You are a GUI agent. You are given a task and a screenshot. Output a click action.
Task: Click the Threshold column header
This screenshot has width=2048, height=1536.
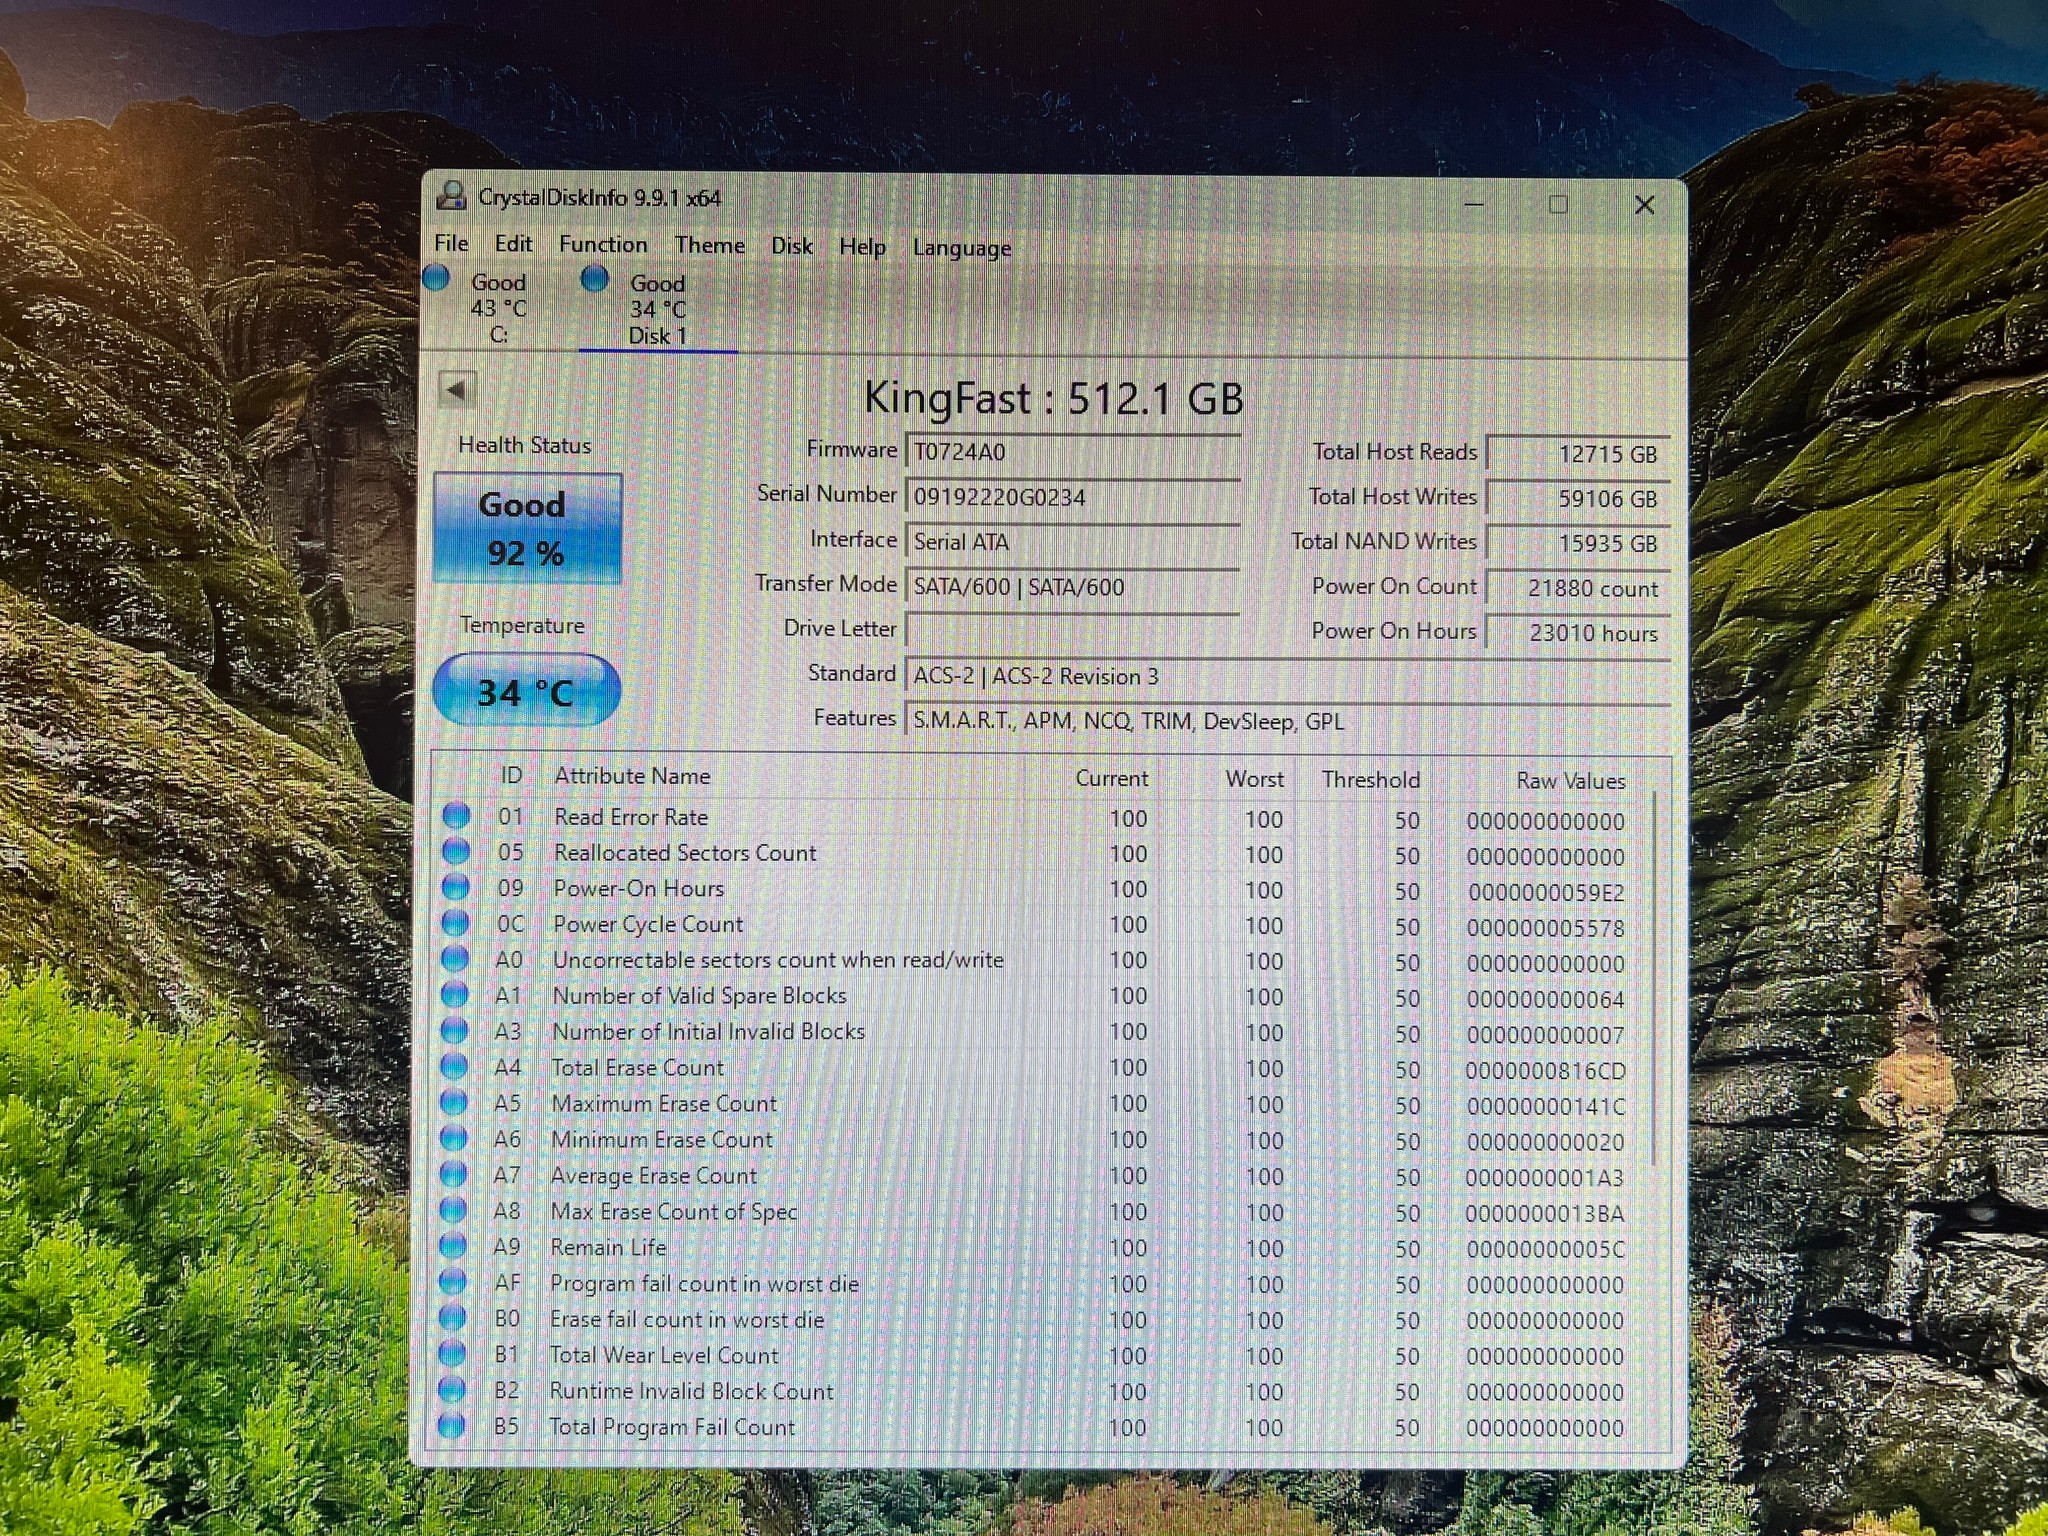1370,780
